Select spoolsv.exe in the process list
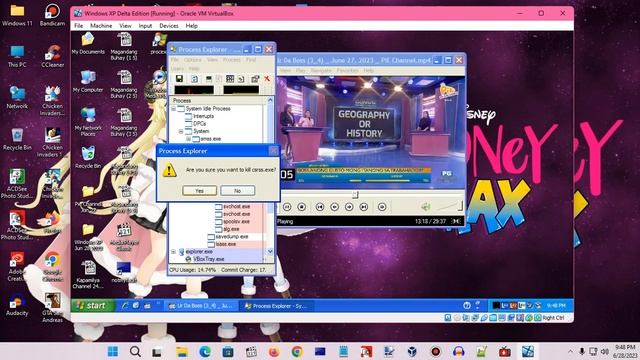Image resolution: width=640 pixels, height=360 pixels. pyautogui.click(x=236, y=222)
